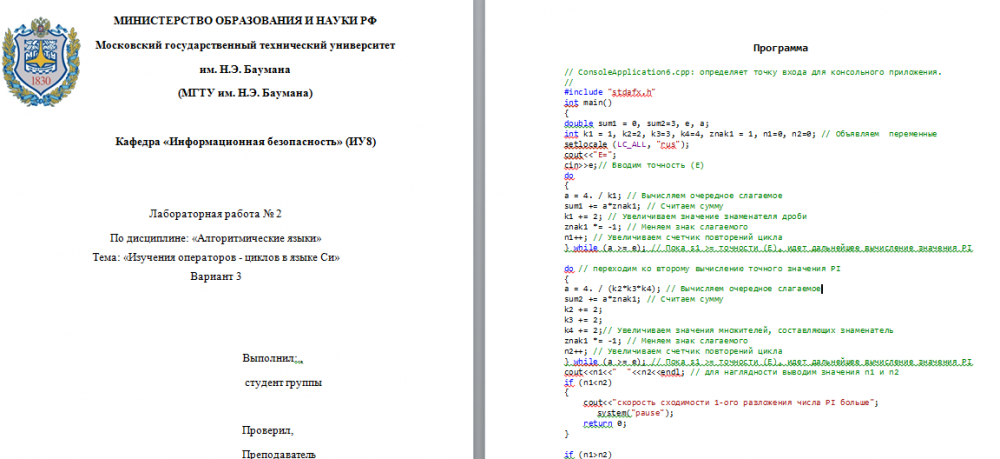Click the line 'return 0;'
This screenshot has width=1000, height=459.
(605, 423)
